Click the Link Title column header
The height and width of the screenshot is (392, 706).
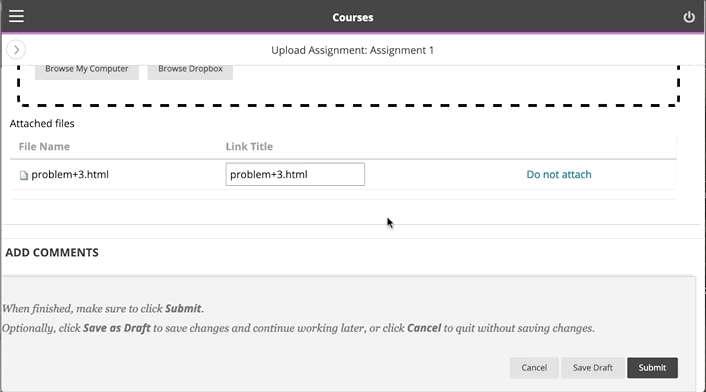pos(249,146)
